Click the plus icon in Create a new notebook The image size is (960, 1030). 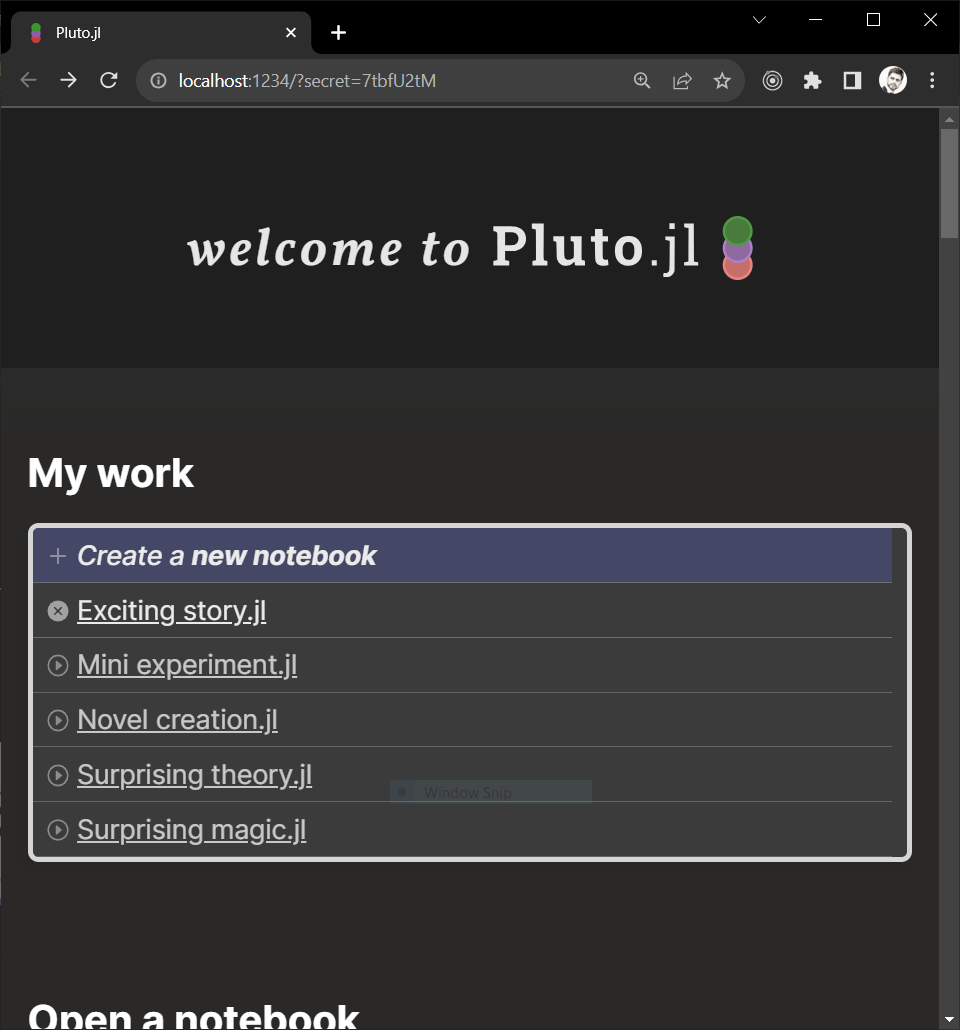pos(58,556)
